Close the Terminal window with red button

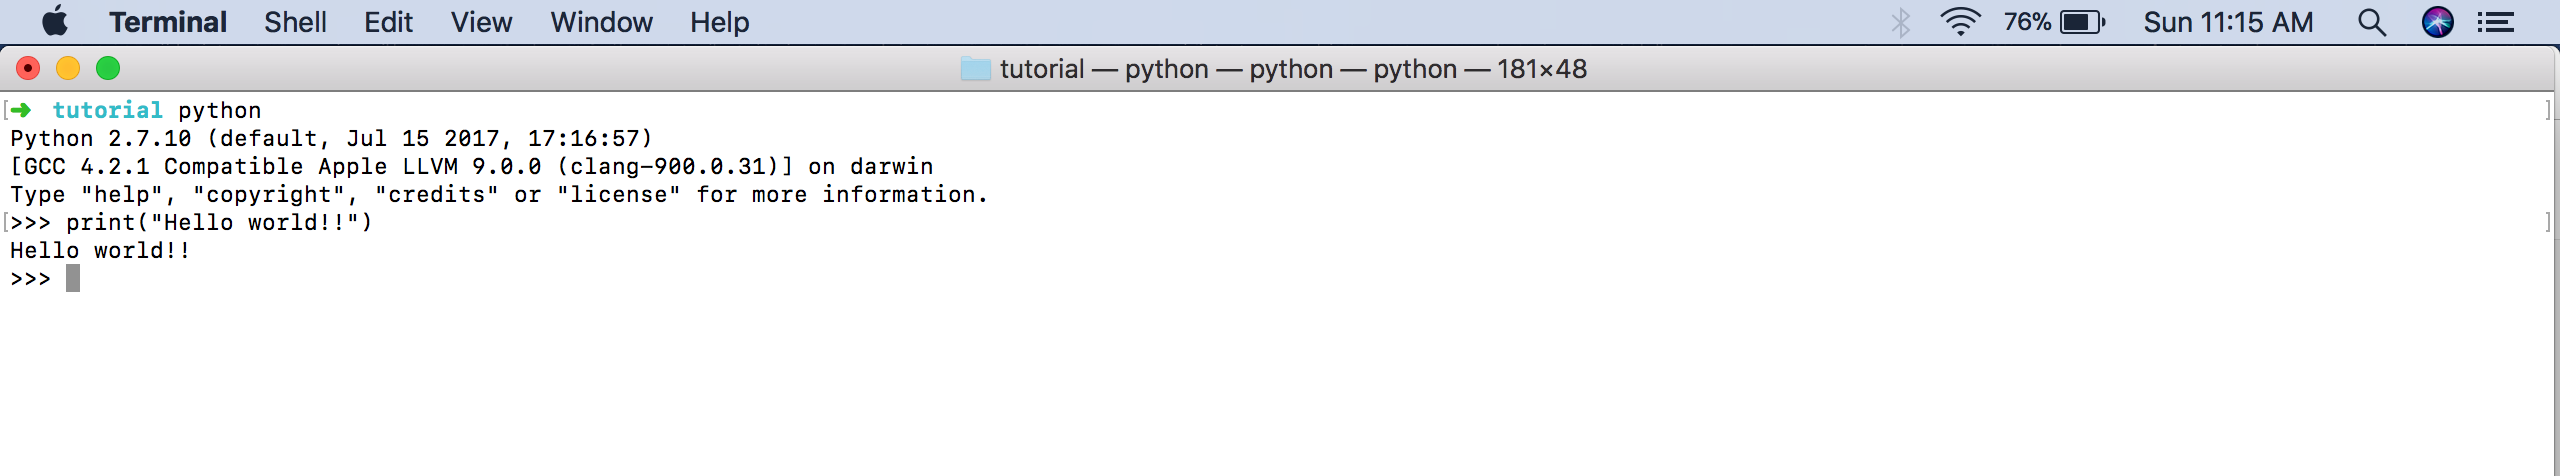(28, 68)
